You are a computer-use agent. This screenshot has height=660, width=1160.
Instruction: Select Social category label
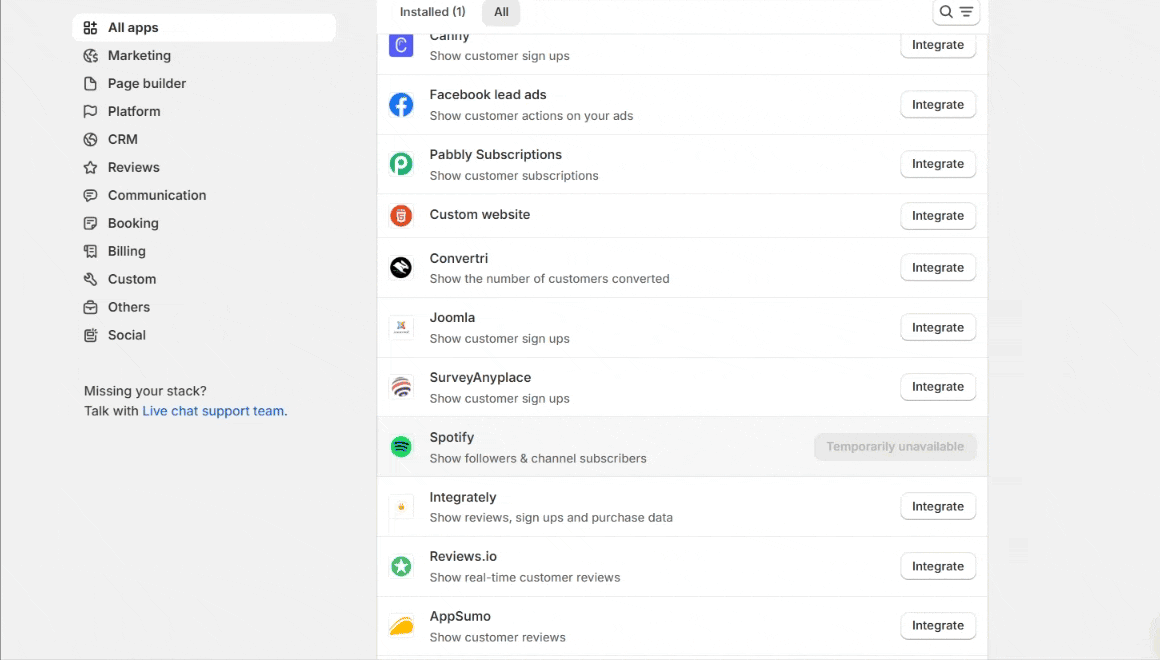tap(127, 335)
